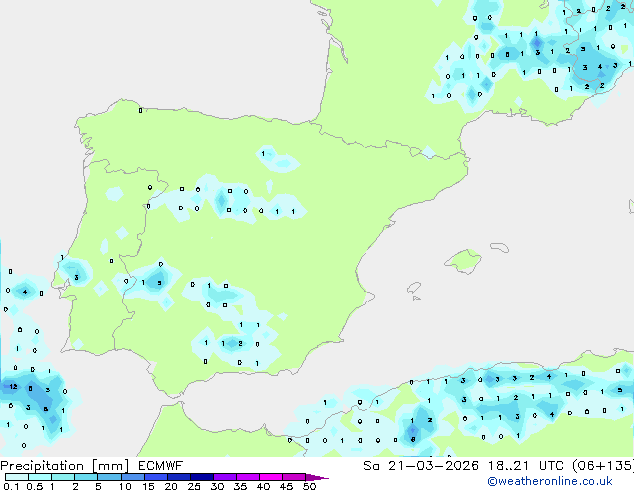Select the 0.5–1 mm legend color swatch
The width and height of the screenshot is (634, 490).
point(40,477)
